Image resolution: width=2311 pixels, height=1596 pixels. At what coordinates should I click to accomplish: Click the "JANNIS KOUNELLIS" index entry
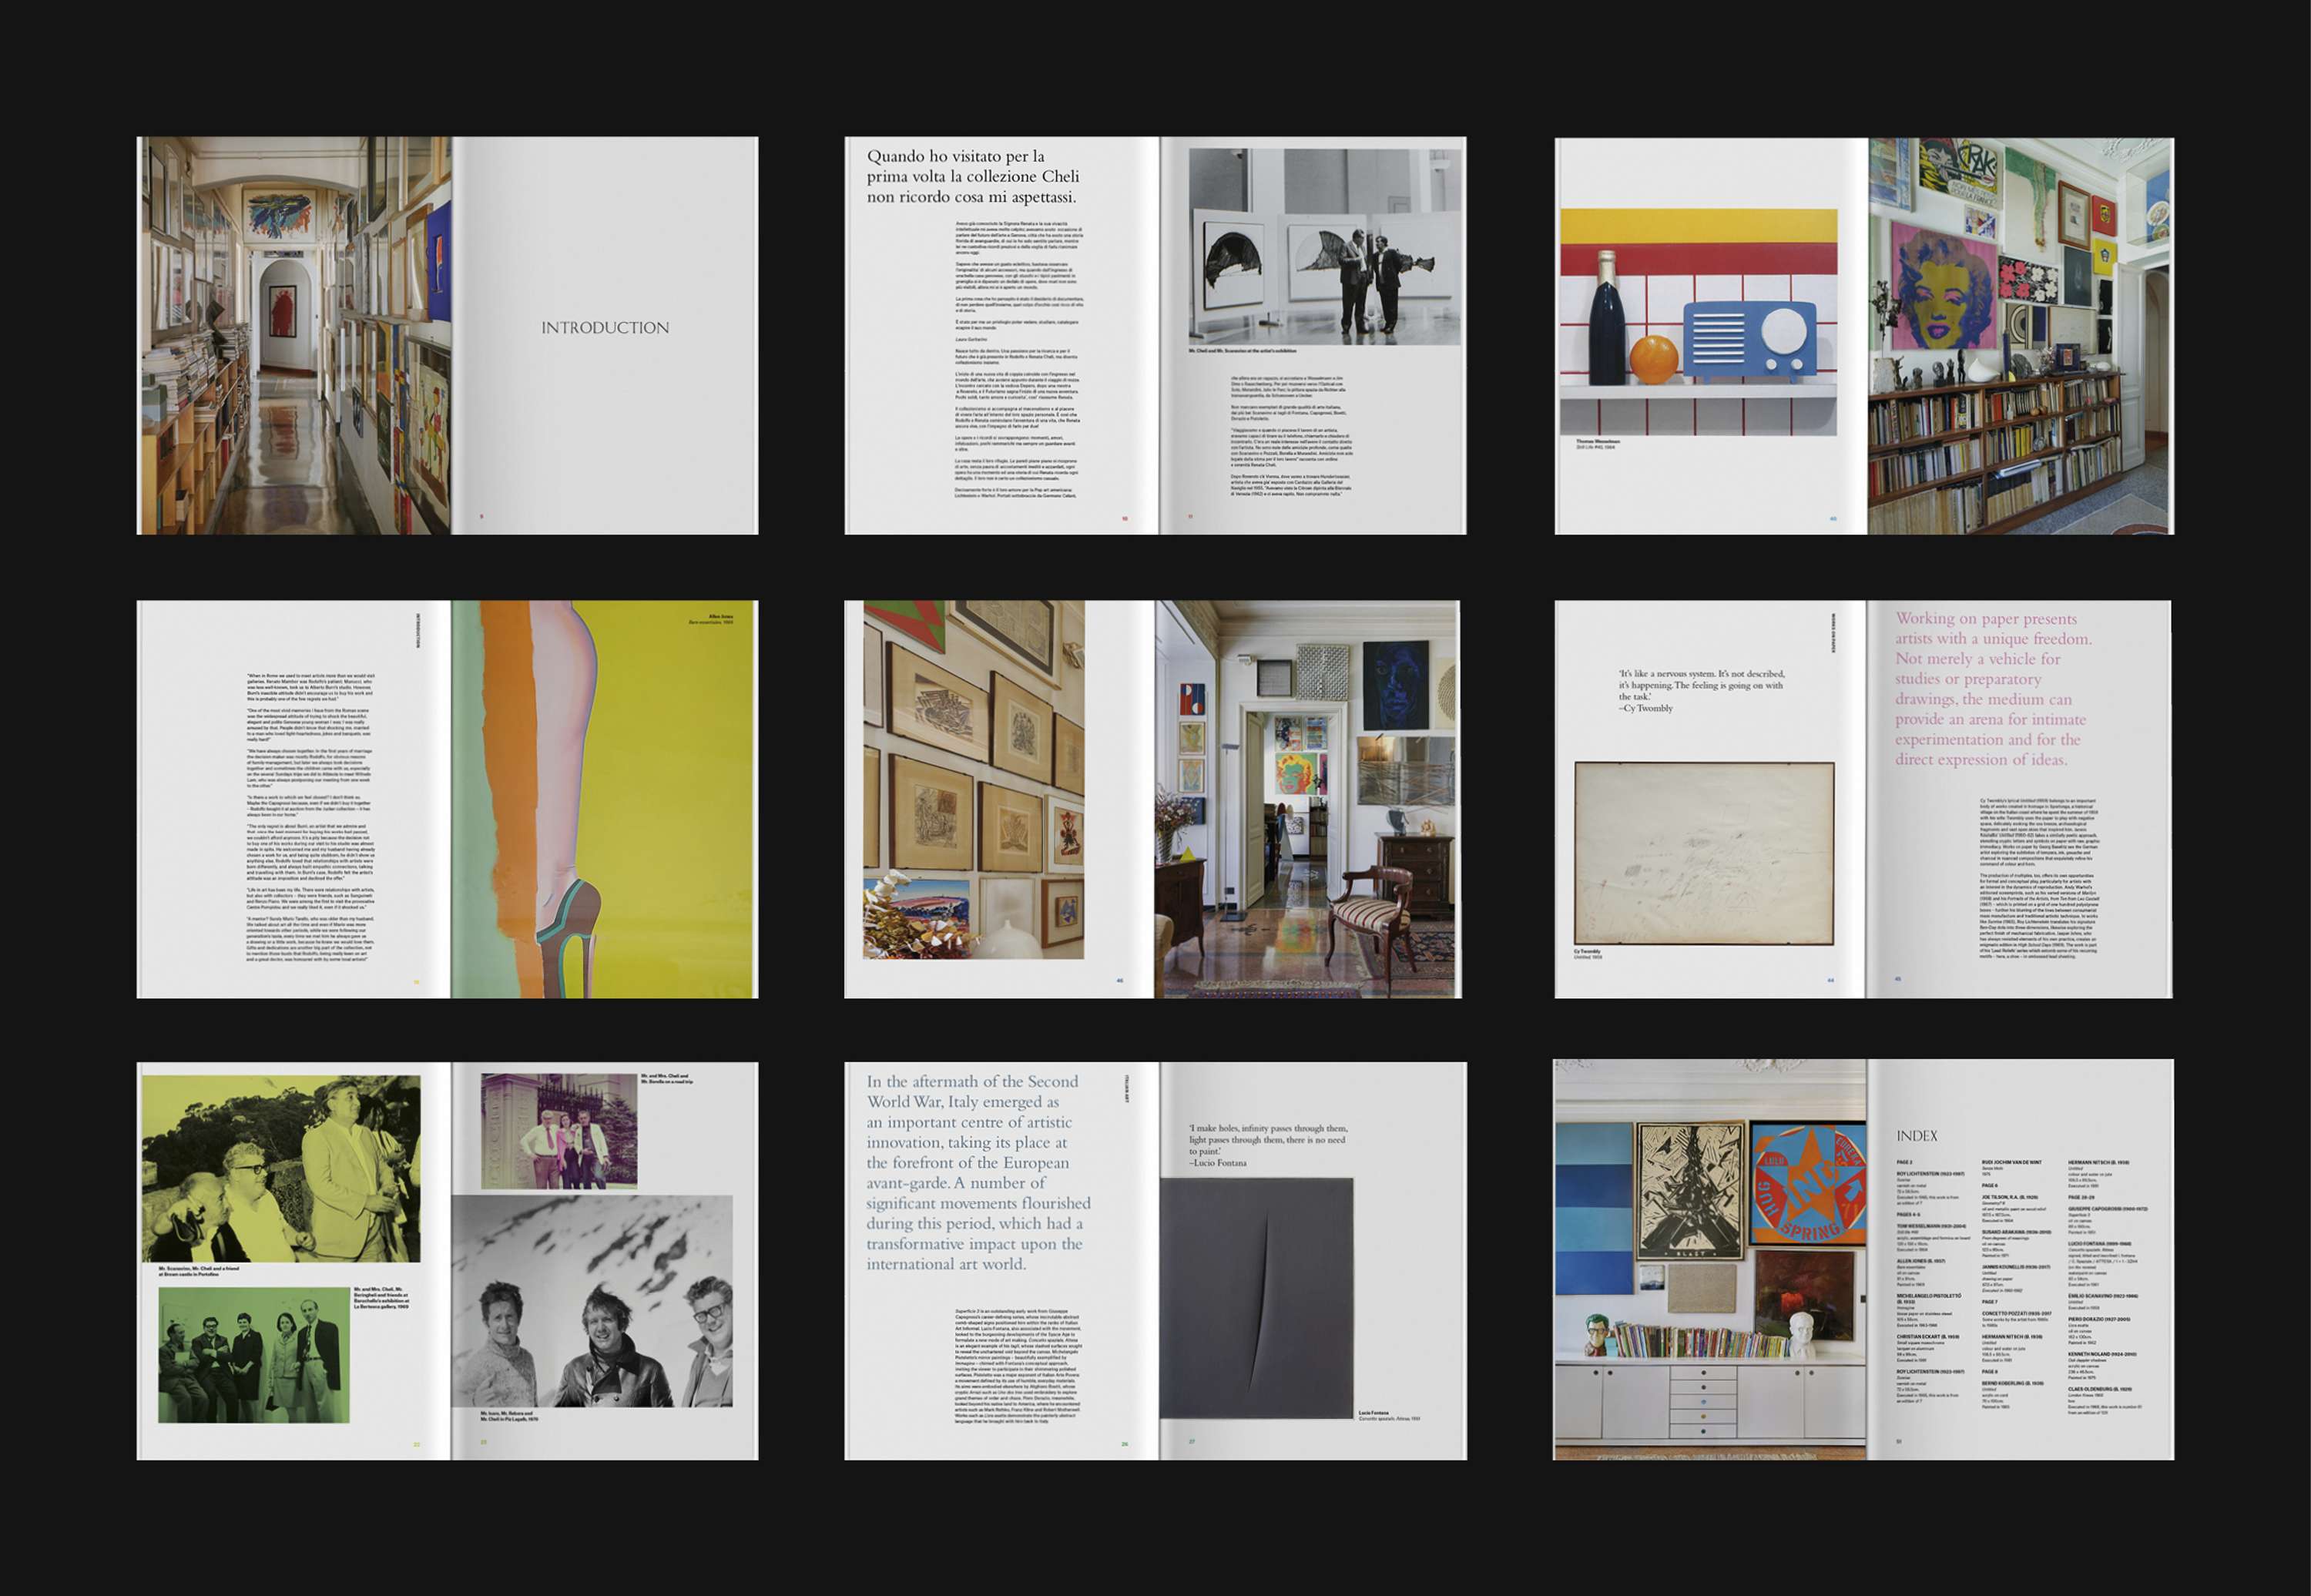click(2017, 1267)
